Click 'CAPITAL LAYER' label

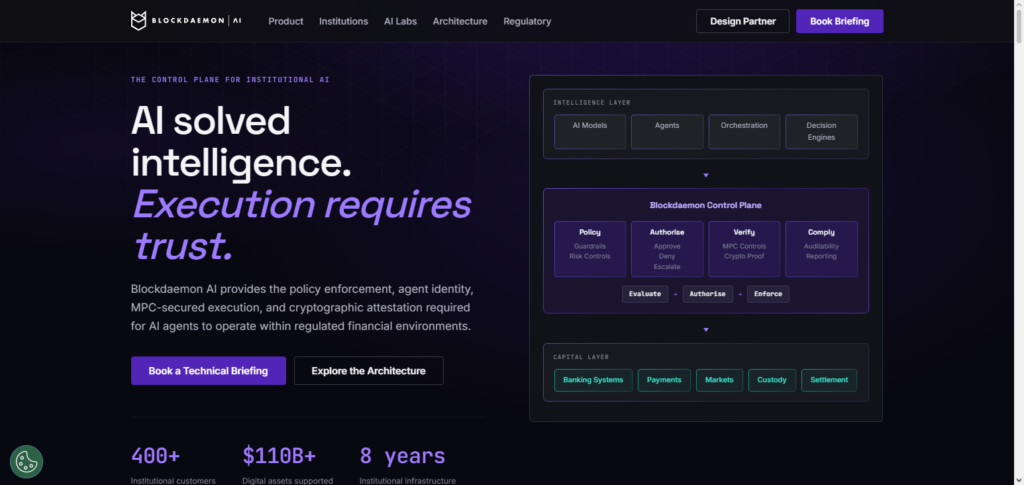coord(581,357)
